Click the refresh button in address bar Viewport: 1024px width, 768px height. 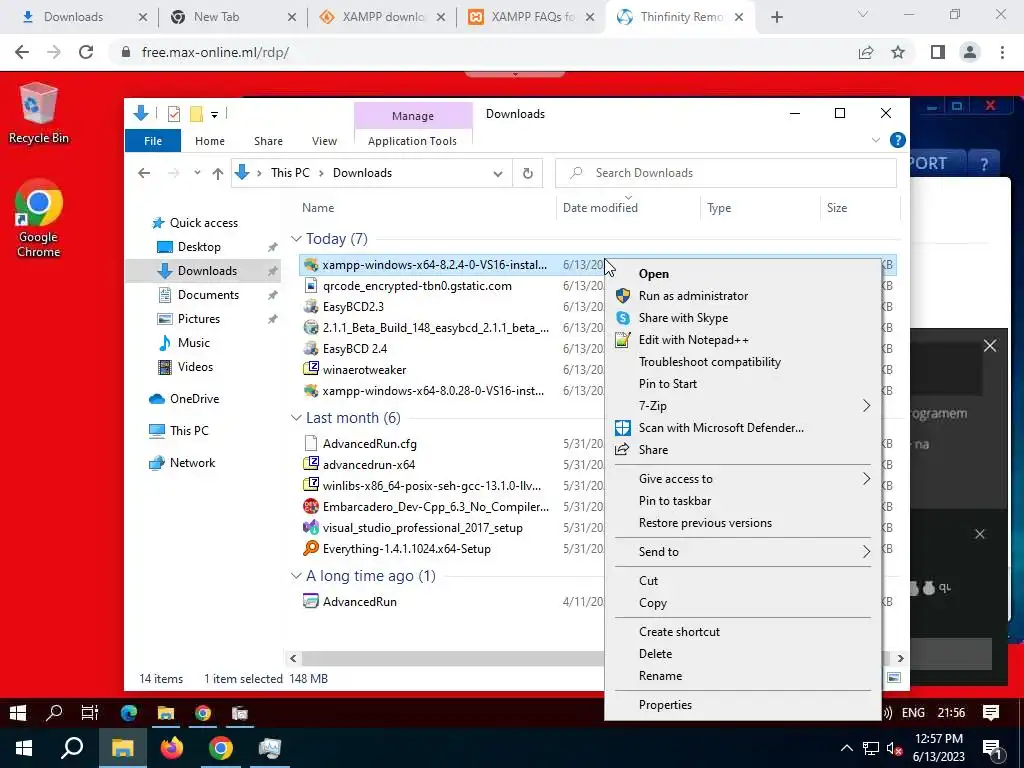point(528,173)
